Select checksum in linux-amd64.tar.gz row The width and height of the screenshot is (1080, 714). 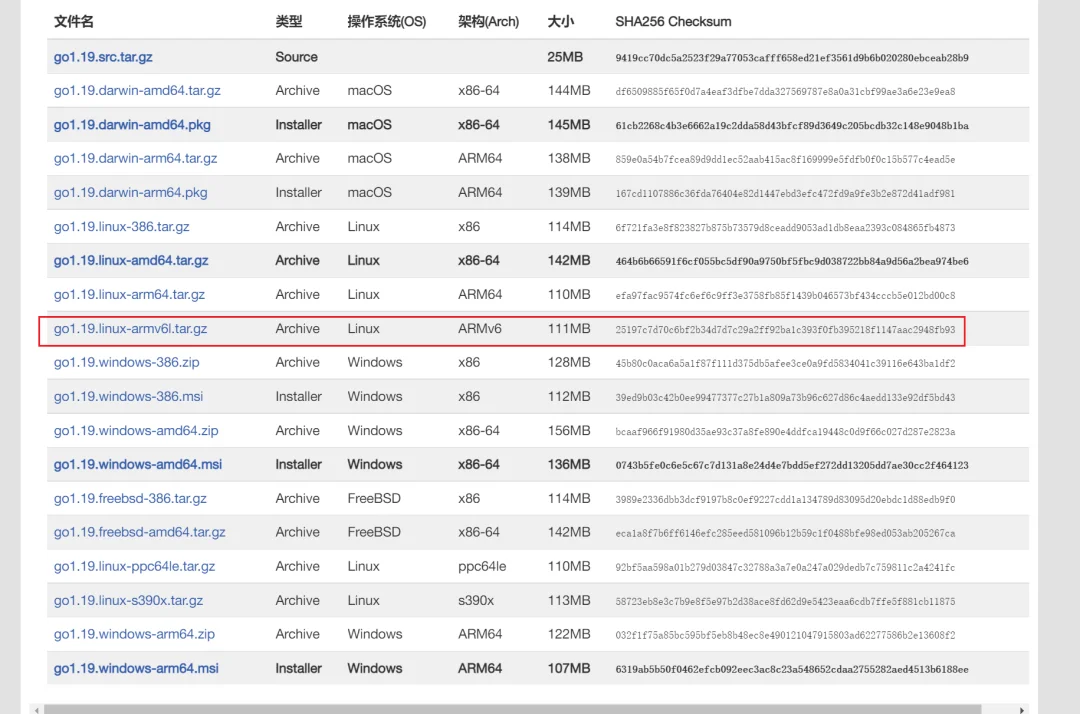792,262
